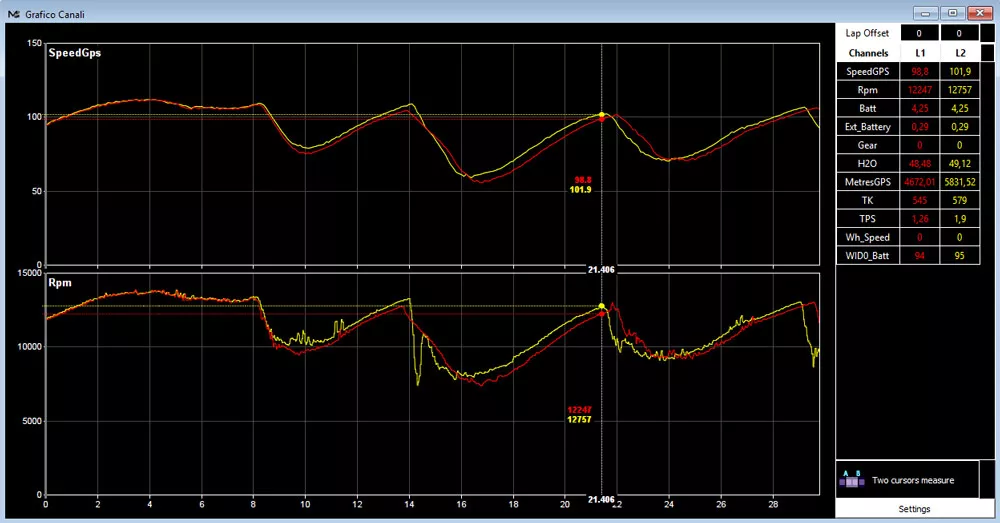Click H2O L2 value 49,12
Viewport: 1000px width, 523px height.
tap(960, 164)
